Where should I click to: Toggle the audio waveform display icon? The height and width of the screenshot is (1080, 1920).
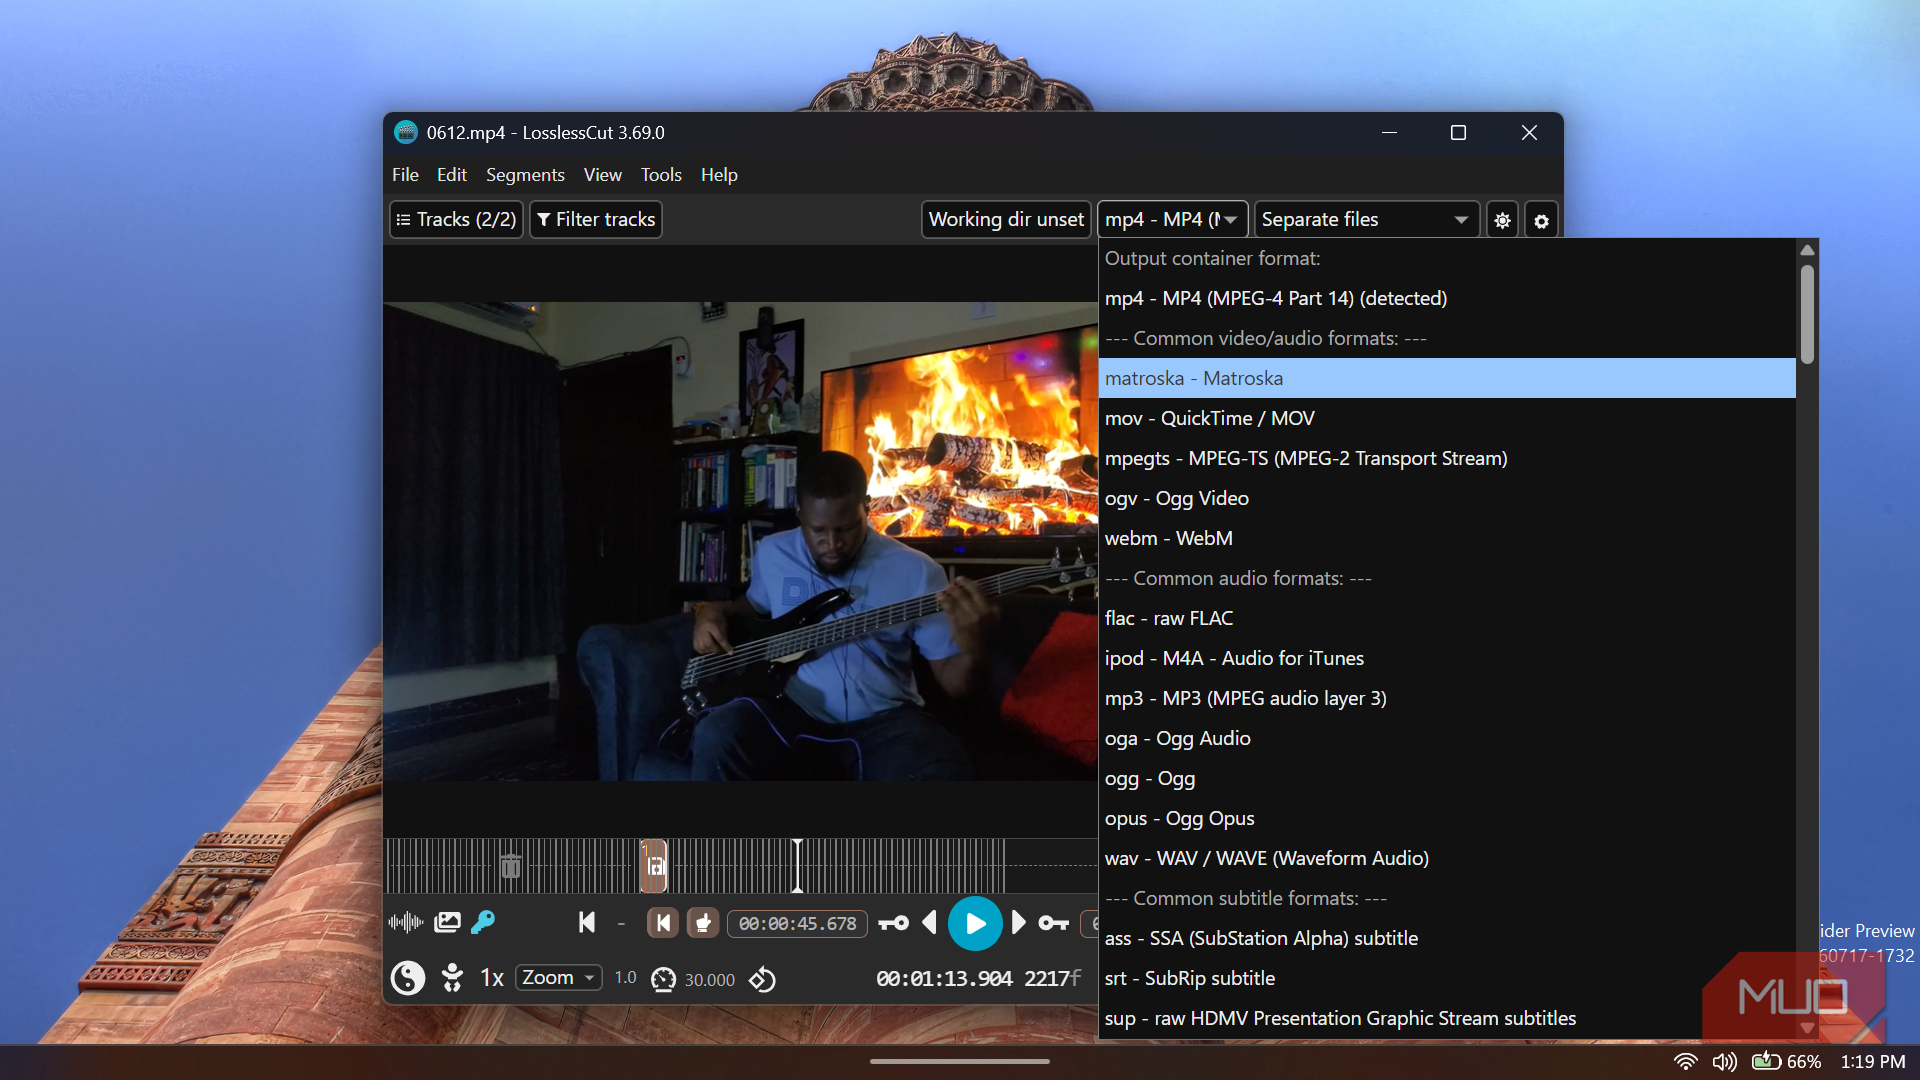[x=405, y=922]
